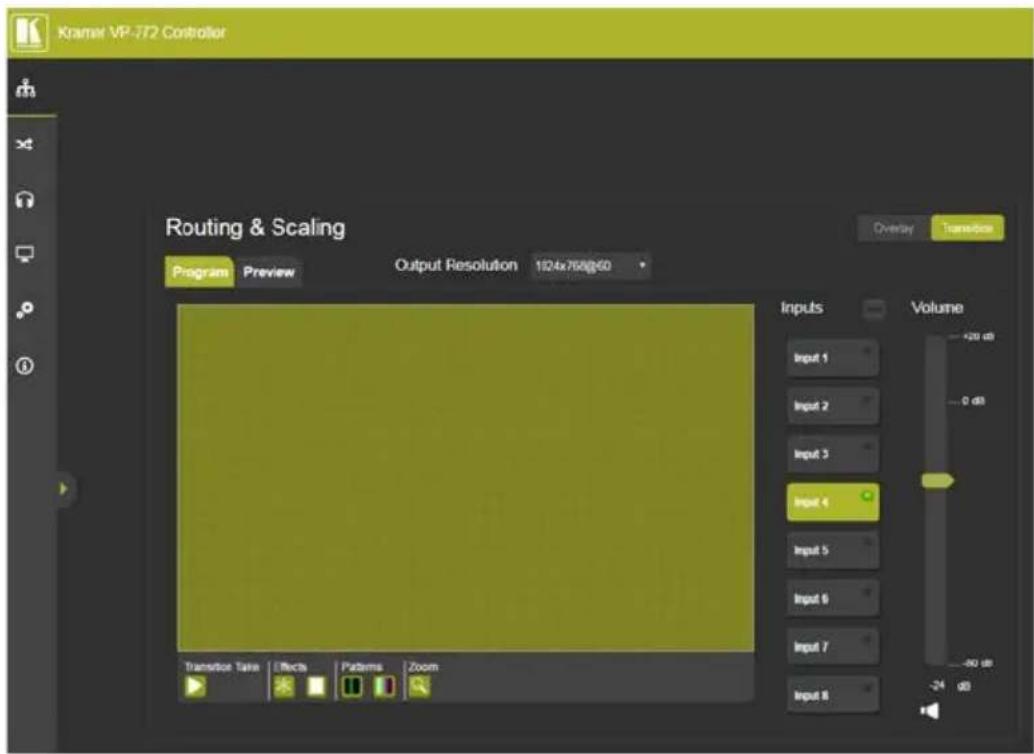Select Input 6
Viewport: 1034px width, 754px height.
832,599
